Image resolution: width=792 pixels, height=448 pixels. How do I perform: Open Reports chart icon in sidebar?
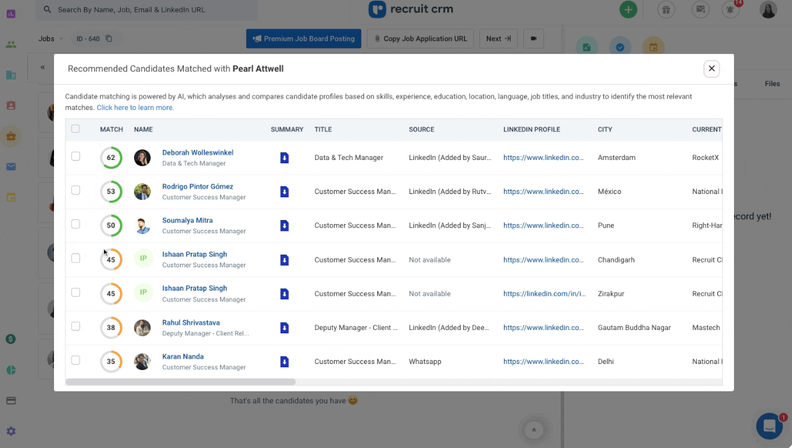click(x=11, y=370)
